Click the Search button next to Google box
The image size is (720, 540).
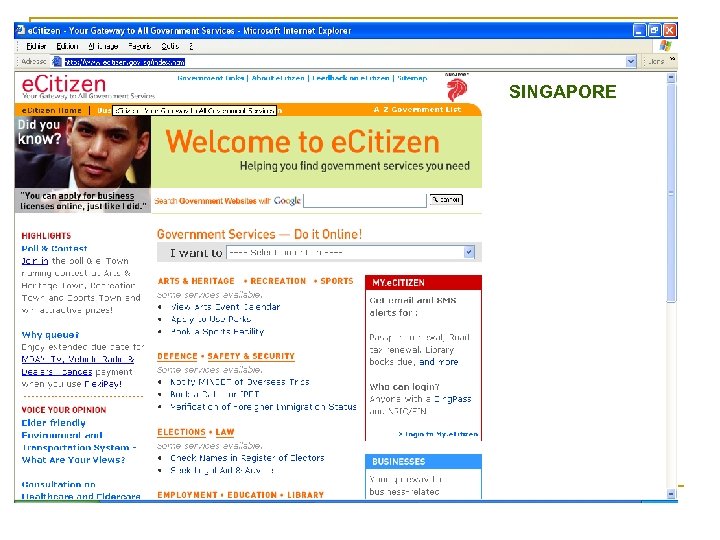(446, 199)
